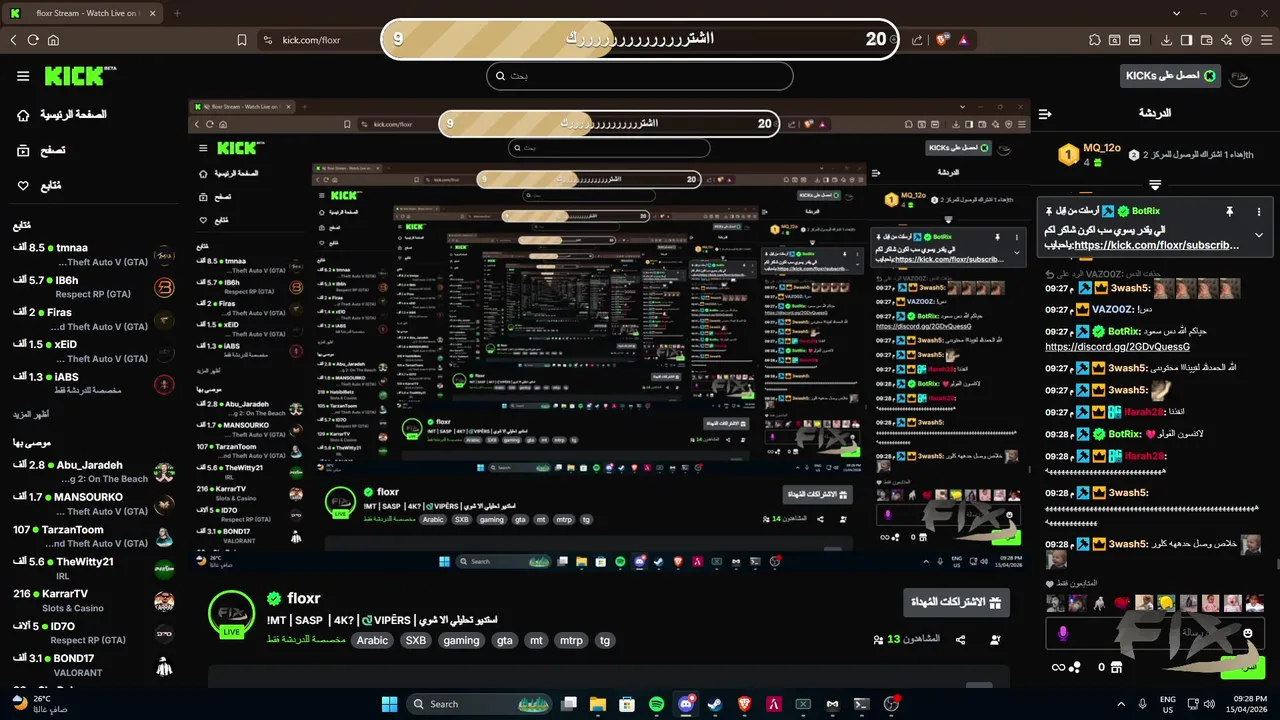Open the Windows Start menu

[x=390, y=704]
